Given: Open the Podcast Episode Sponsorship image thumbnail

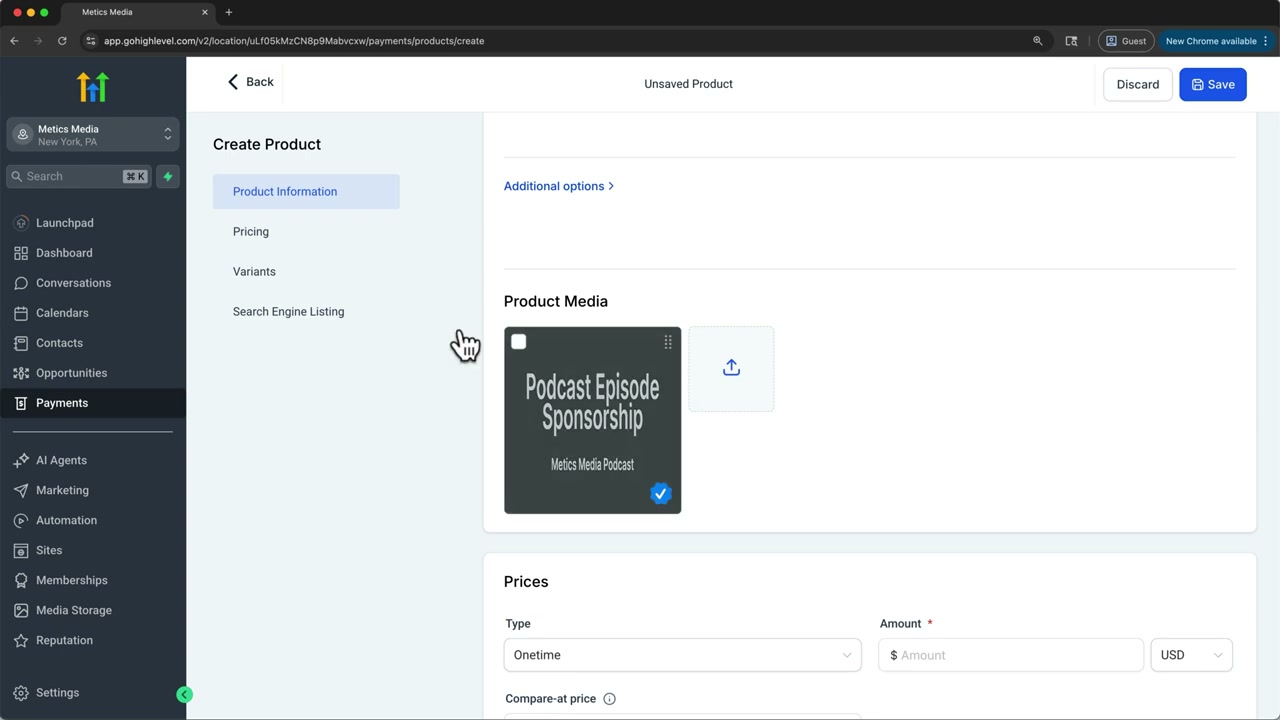Looking at the screenshot, I should click(592, 420).
